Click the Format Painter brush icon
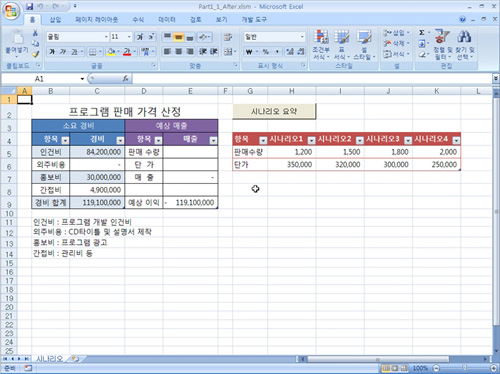This screenshot has width=500, height=374. 36,54
